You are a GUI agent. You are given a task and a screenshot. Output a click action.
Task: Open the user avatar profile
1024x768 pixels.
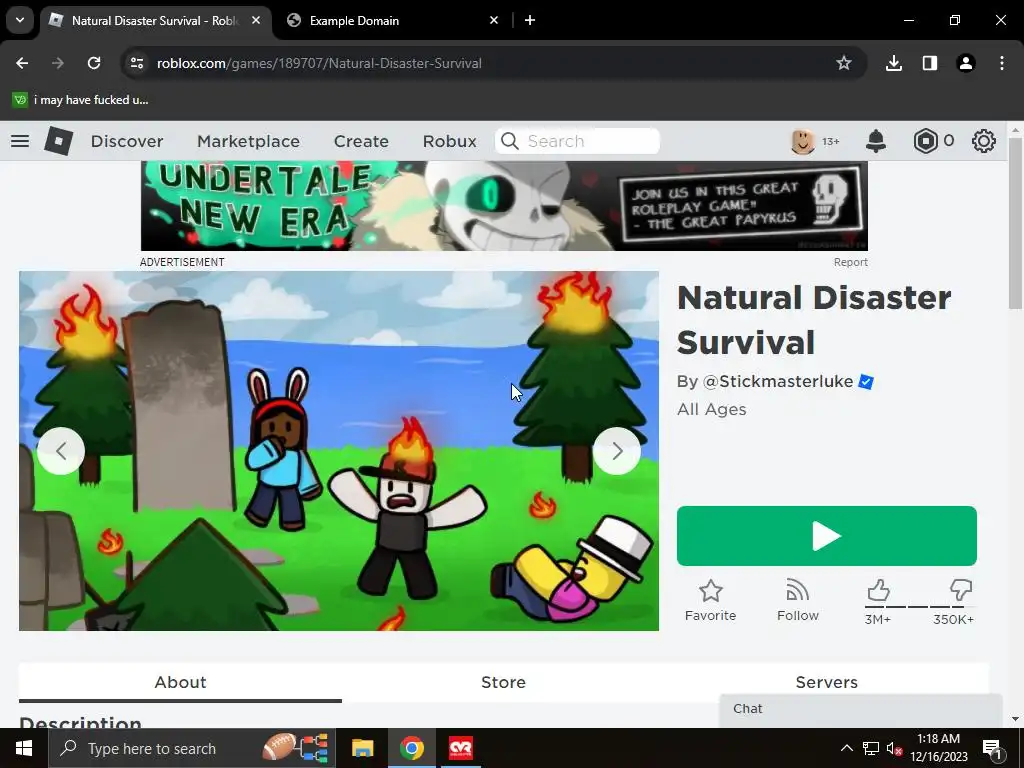[x=803, y=141]
